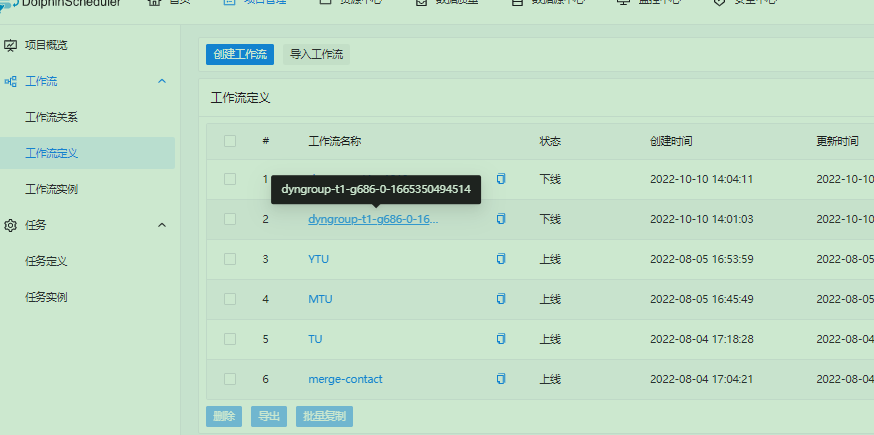Open the merge-contact workflow link
Viewport: 874px width, 435px height.
click(x=346, y=379)
